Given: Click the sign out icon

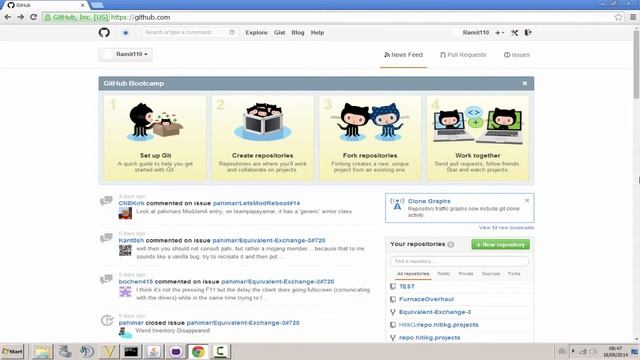Looking at the screenshot, I should [x=528, y=32].
